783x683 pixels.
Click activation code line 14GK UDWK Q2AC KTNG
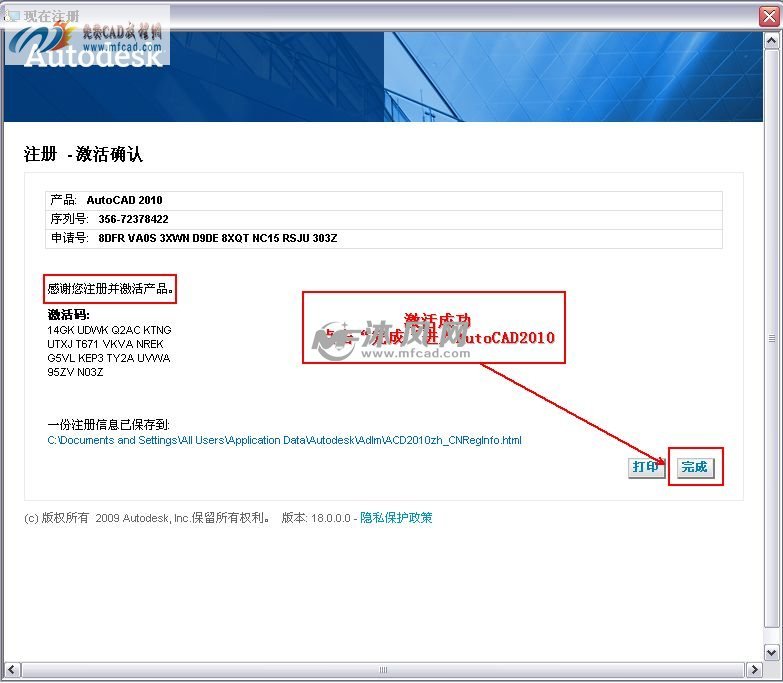(x=109, y=330)
